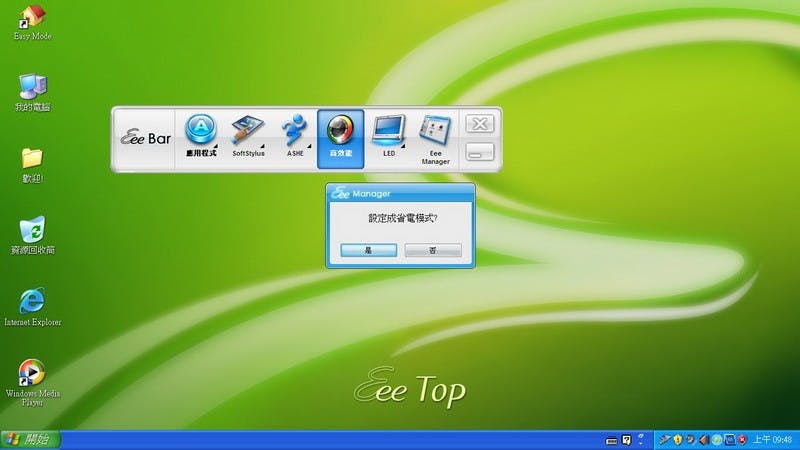Click the taskbar clock showing 09:48

click(x=772, y=440)
